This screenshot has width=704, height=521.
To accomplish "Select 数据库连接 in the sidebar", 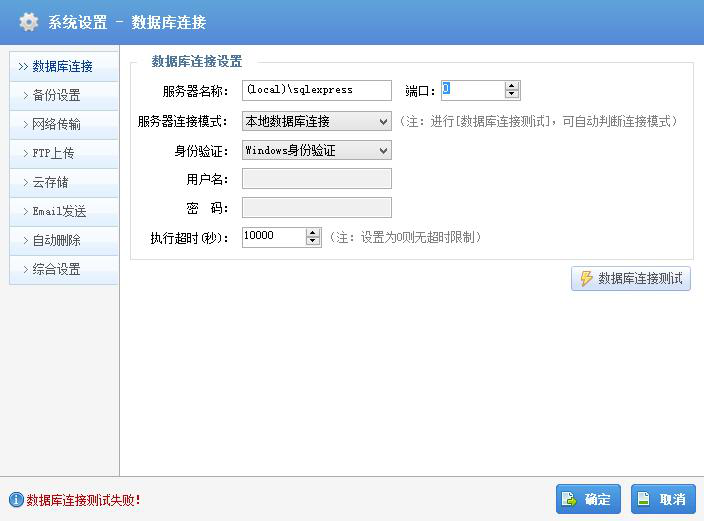I will pyautogui.click(x=64, y=66).
